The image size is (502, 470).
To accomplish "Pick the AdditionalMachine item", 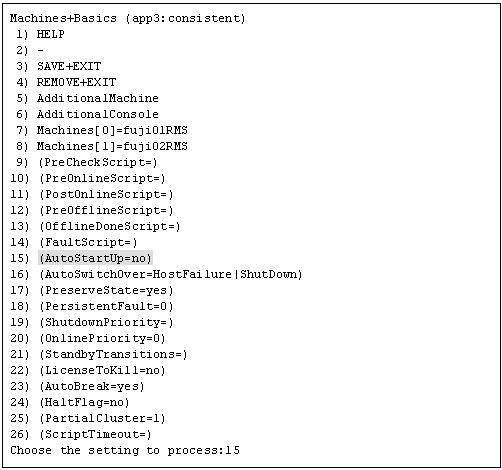I will pos(98,98).
